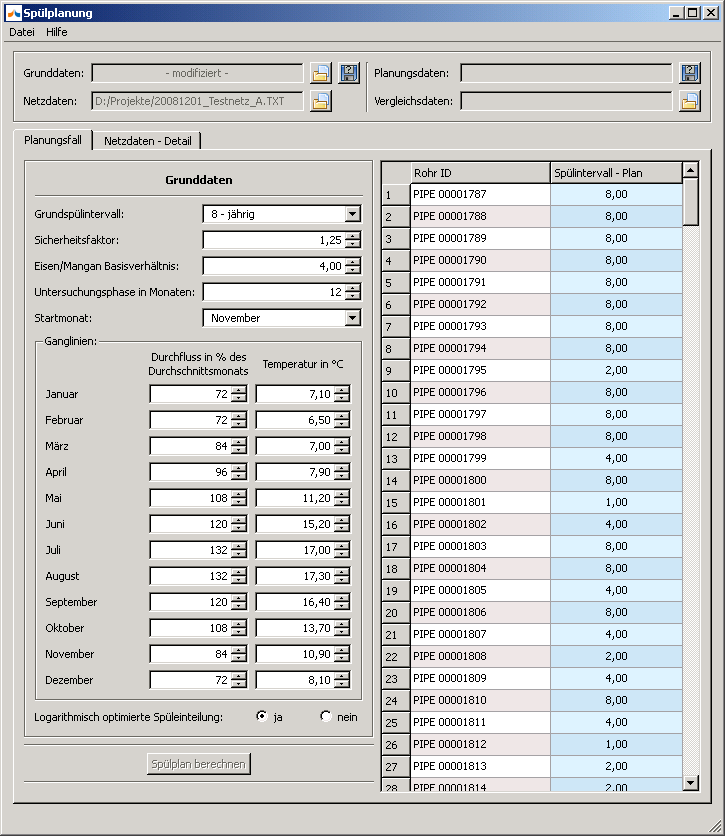Select the 'nein' logarithmic option
The height and width of the screenshot is (836, 725).
[326, 716]
